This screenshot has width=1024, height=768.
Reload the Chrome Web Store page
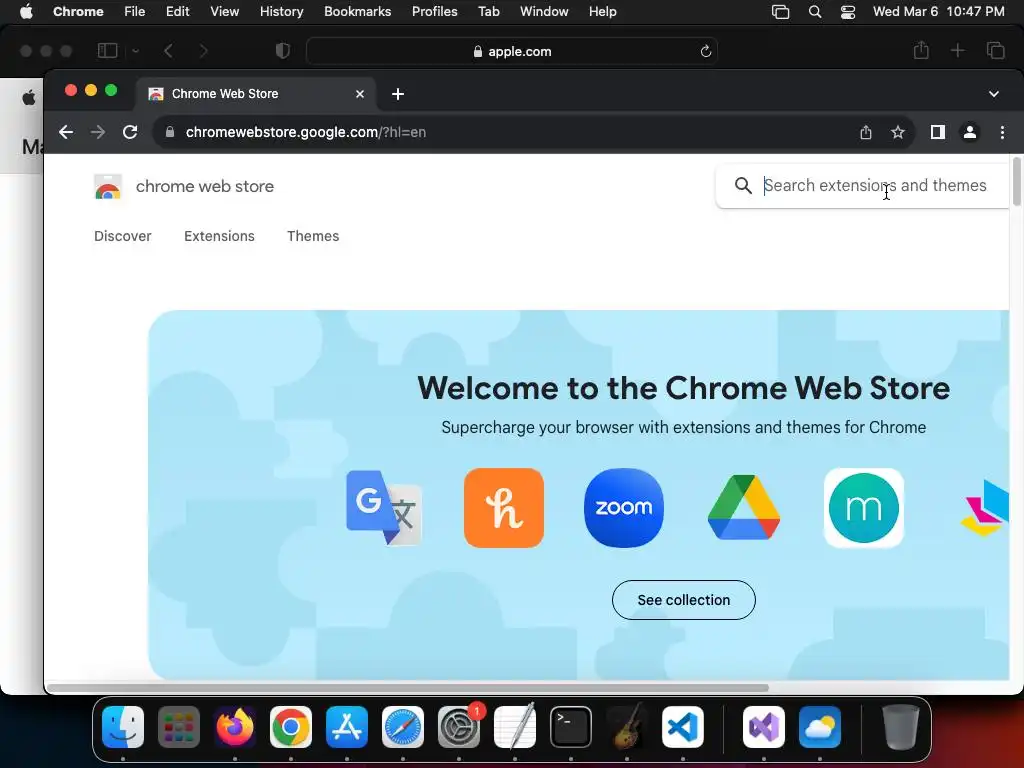[x=130, y=133]
